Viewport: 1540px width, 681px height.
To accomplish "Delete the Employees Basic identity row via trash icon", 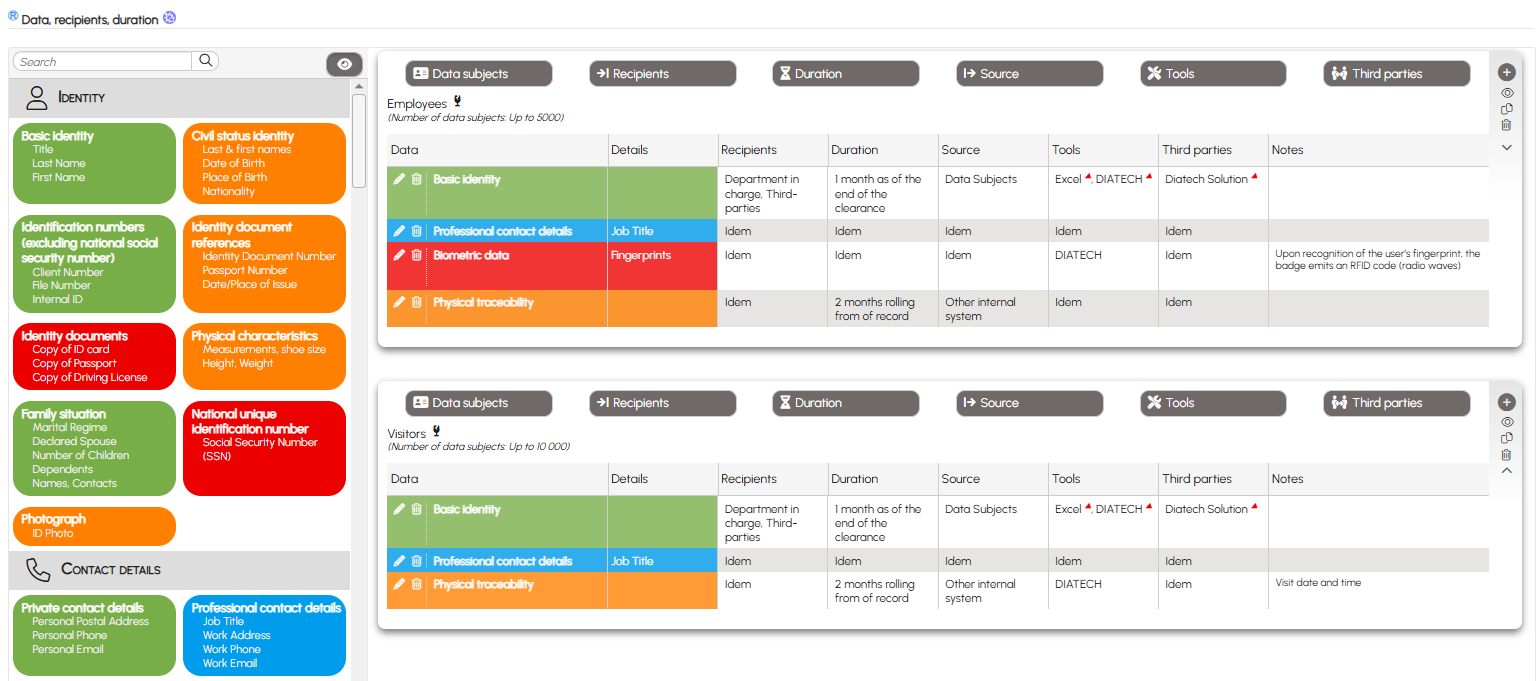I will [417, 179].
